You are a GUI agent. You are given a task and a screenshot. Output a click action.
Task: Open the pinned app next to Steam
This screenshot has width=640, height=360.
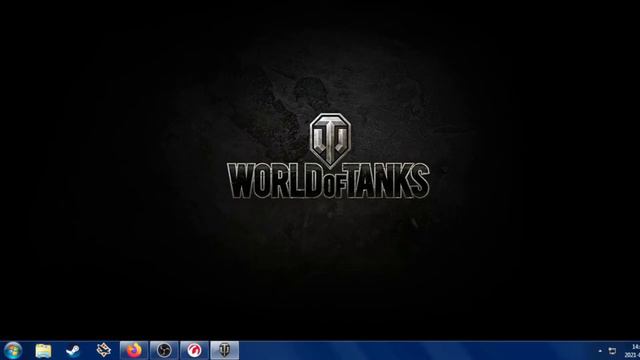[x=103, y=351]
